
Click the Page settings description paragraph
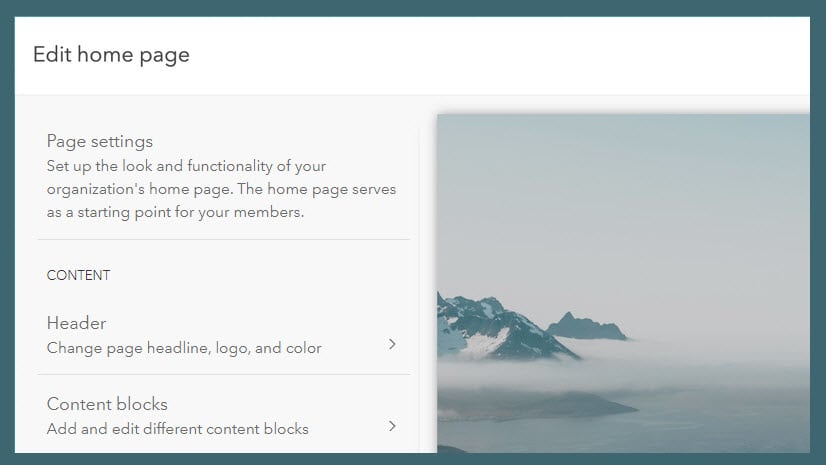point(222,189)
